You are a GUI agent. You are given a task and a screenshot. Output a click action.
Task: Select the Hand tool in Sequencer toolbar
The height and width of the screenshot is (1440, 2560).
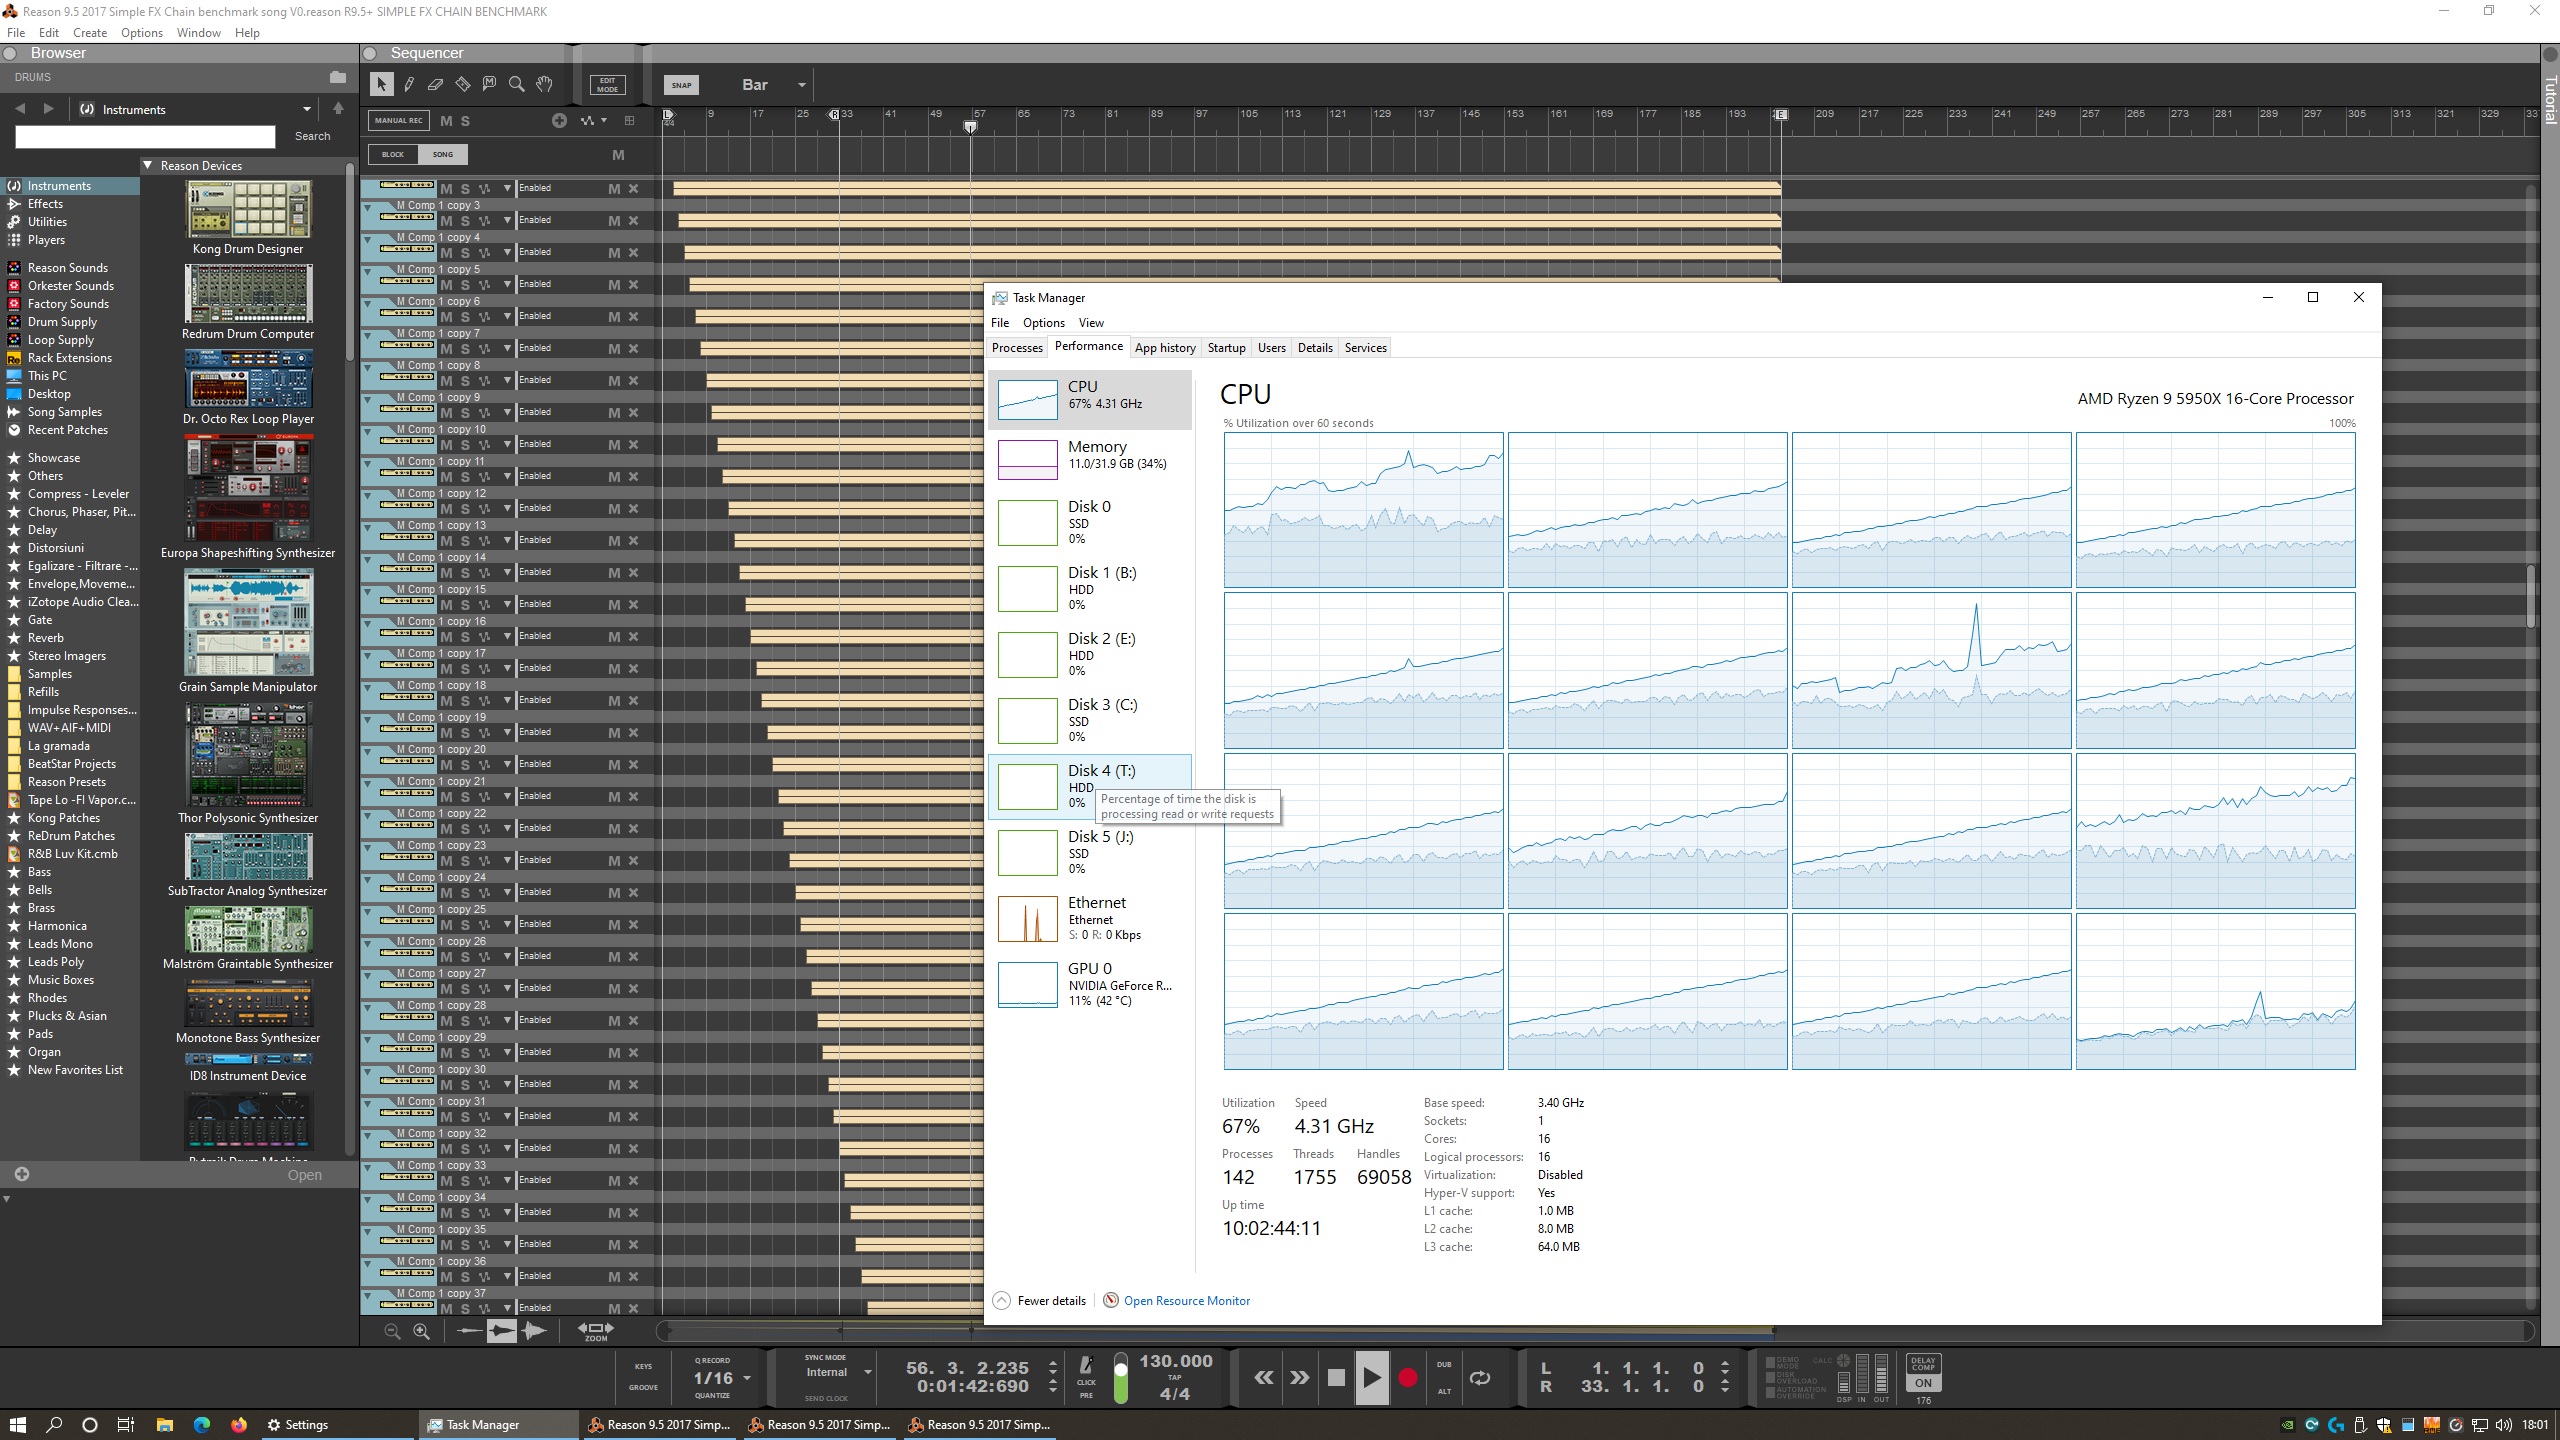(x=544, y=84)
